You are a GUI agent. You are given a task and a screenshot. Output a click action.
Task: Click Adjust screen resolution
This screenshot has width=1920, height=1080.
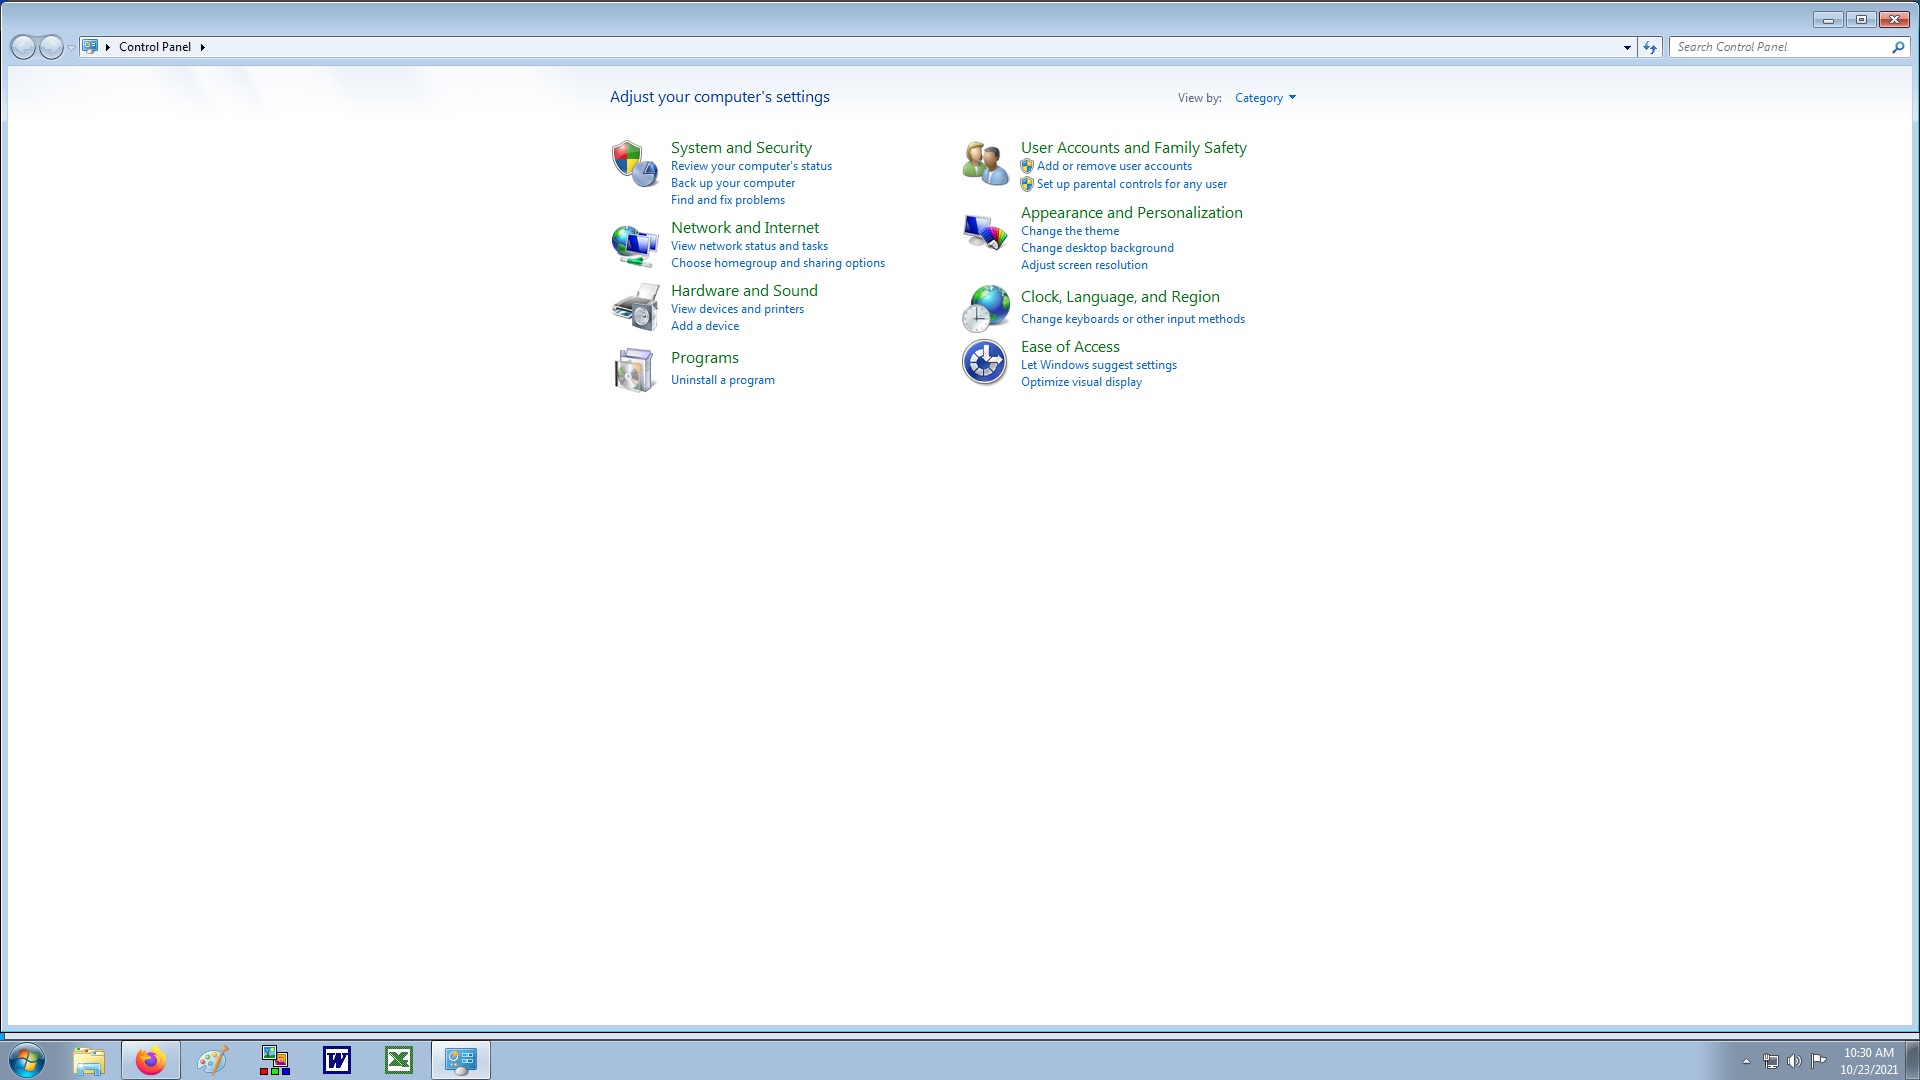coord(1084,265)
